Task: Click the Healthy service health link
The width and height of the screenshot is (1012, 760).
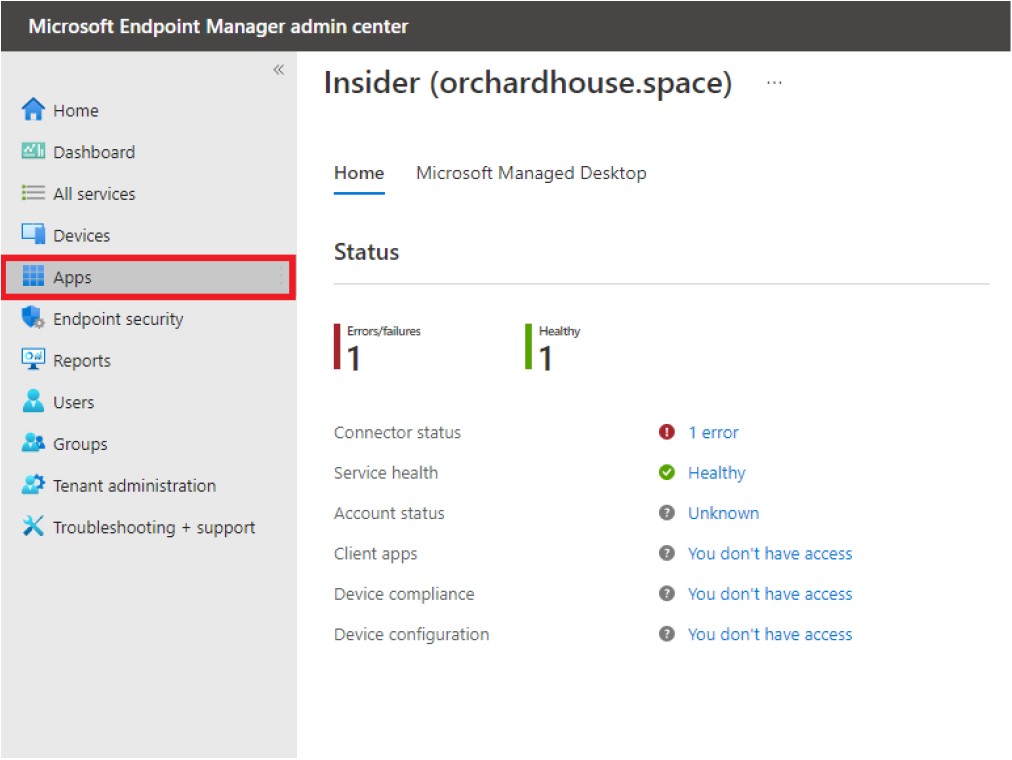Action: tap(716, 473)
